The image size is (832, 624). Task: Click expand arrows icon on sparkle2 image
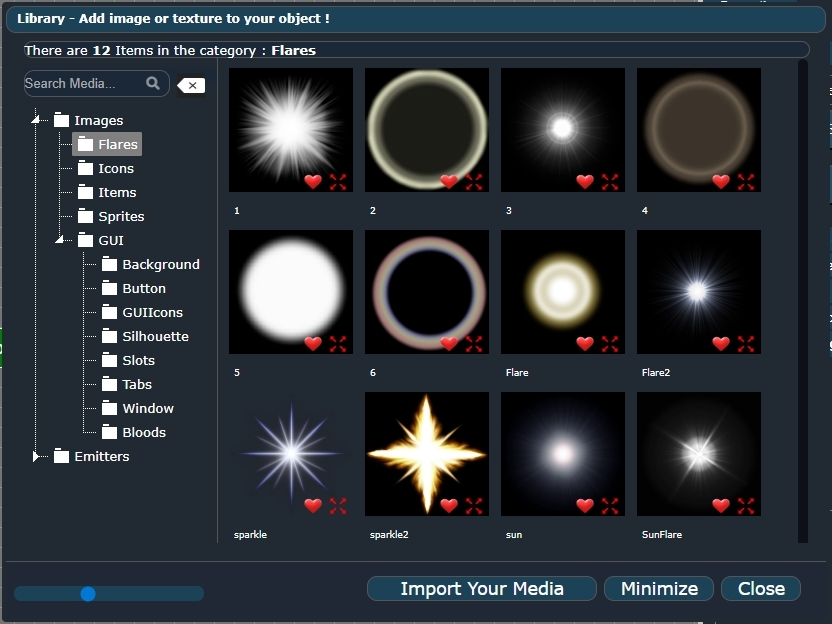click(474, 506)
